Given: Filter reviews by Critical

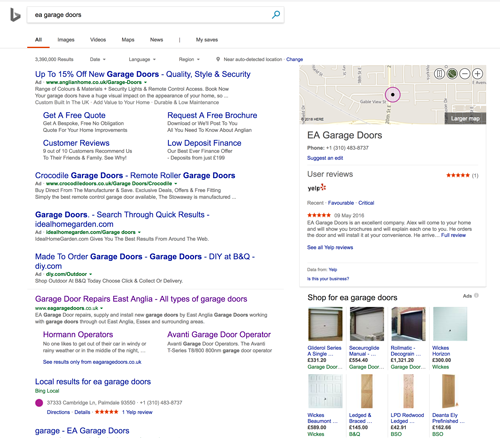Looking at the screenshot, I should point(366,203).
